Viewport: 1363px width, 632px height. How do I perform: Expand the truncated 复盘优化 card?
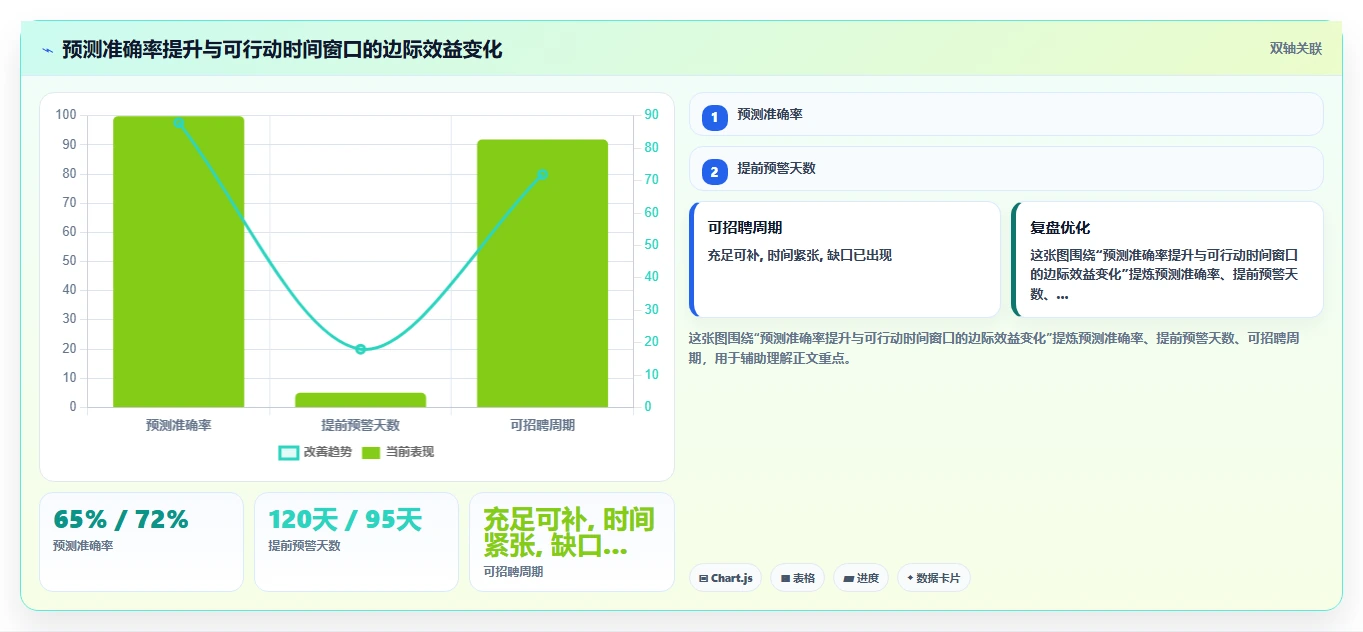pos(1167,259)
